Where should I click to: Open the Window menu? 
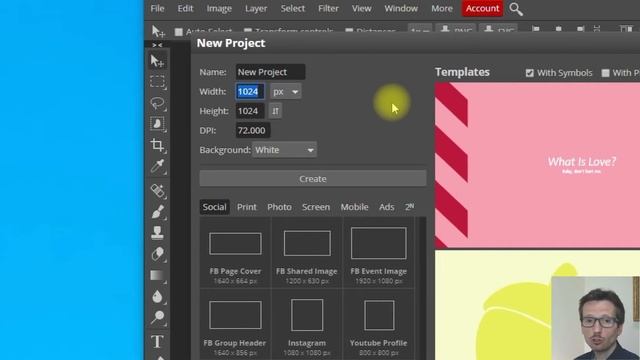(401, 9)
